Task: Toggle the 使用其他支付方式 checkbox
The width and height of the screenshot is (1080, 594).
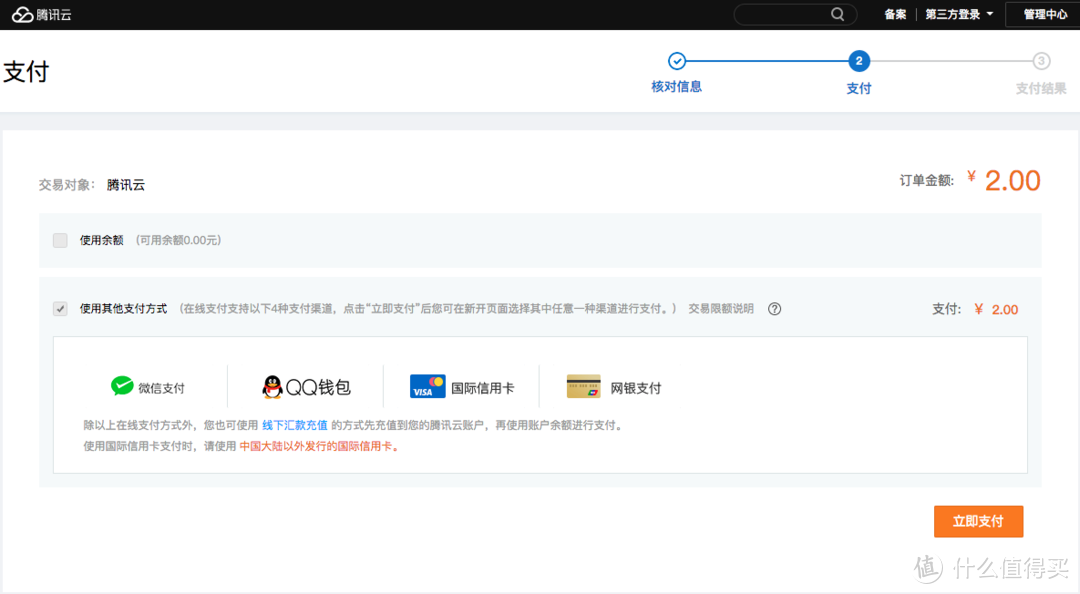Action: coord(61,308)
